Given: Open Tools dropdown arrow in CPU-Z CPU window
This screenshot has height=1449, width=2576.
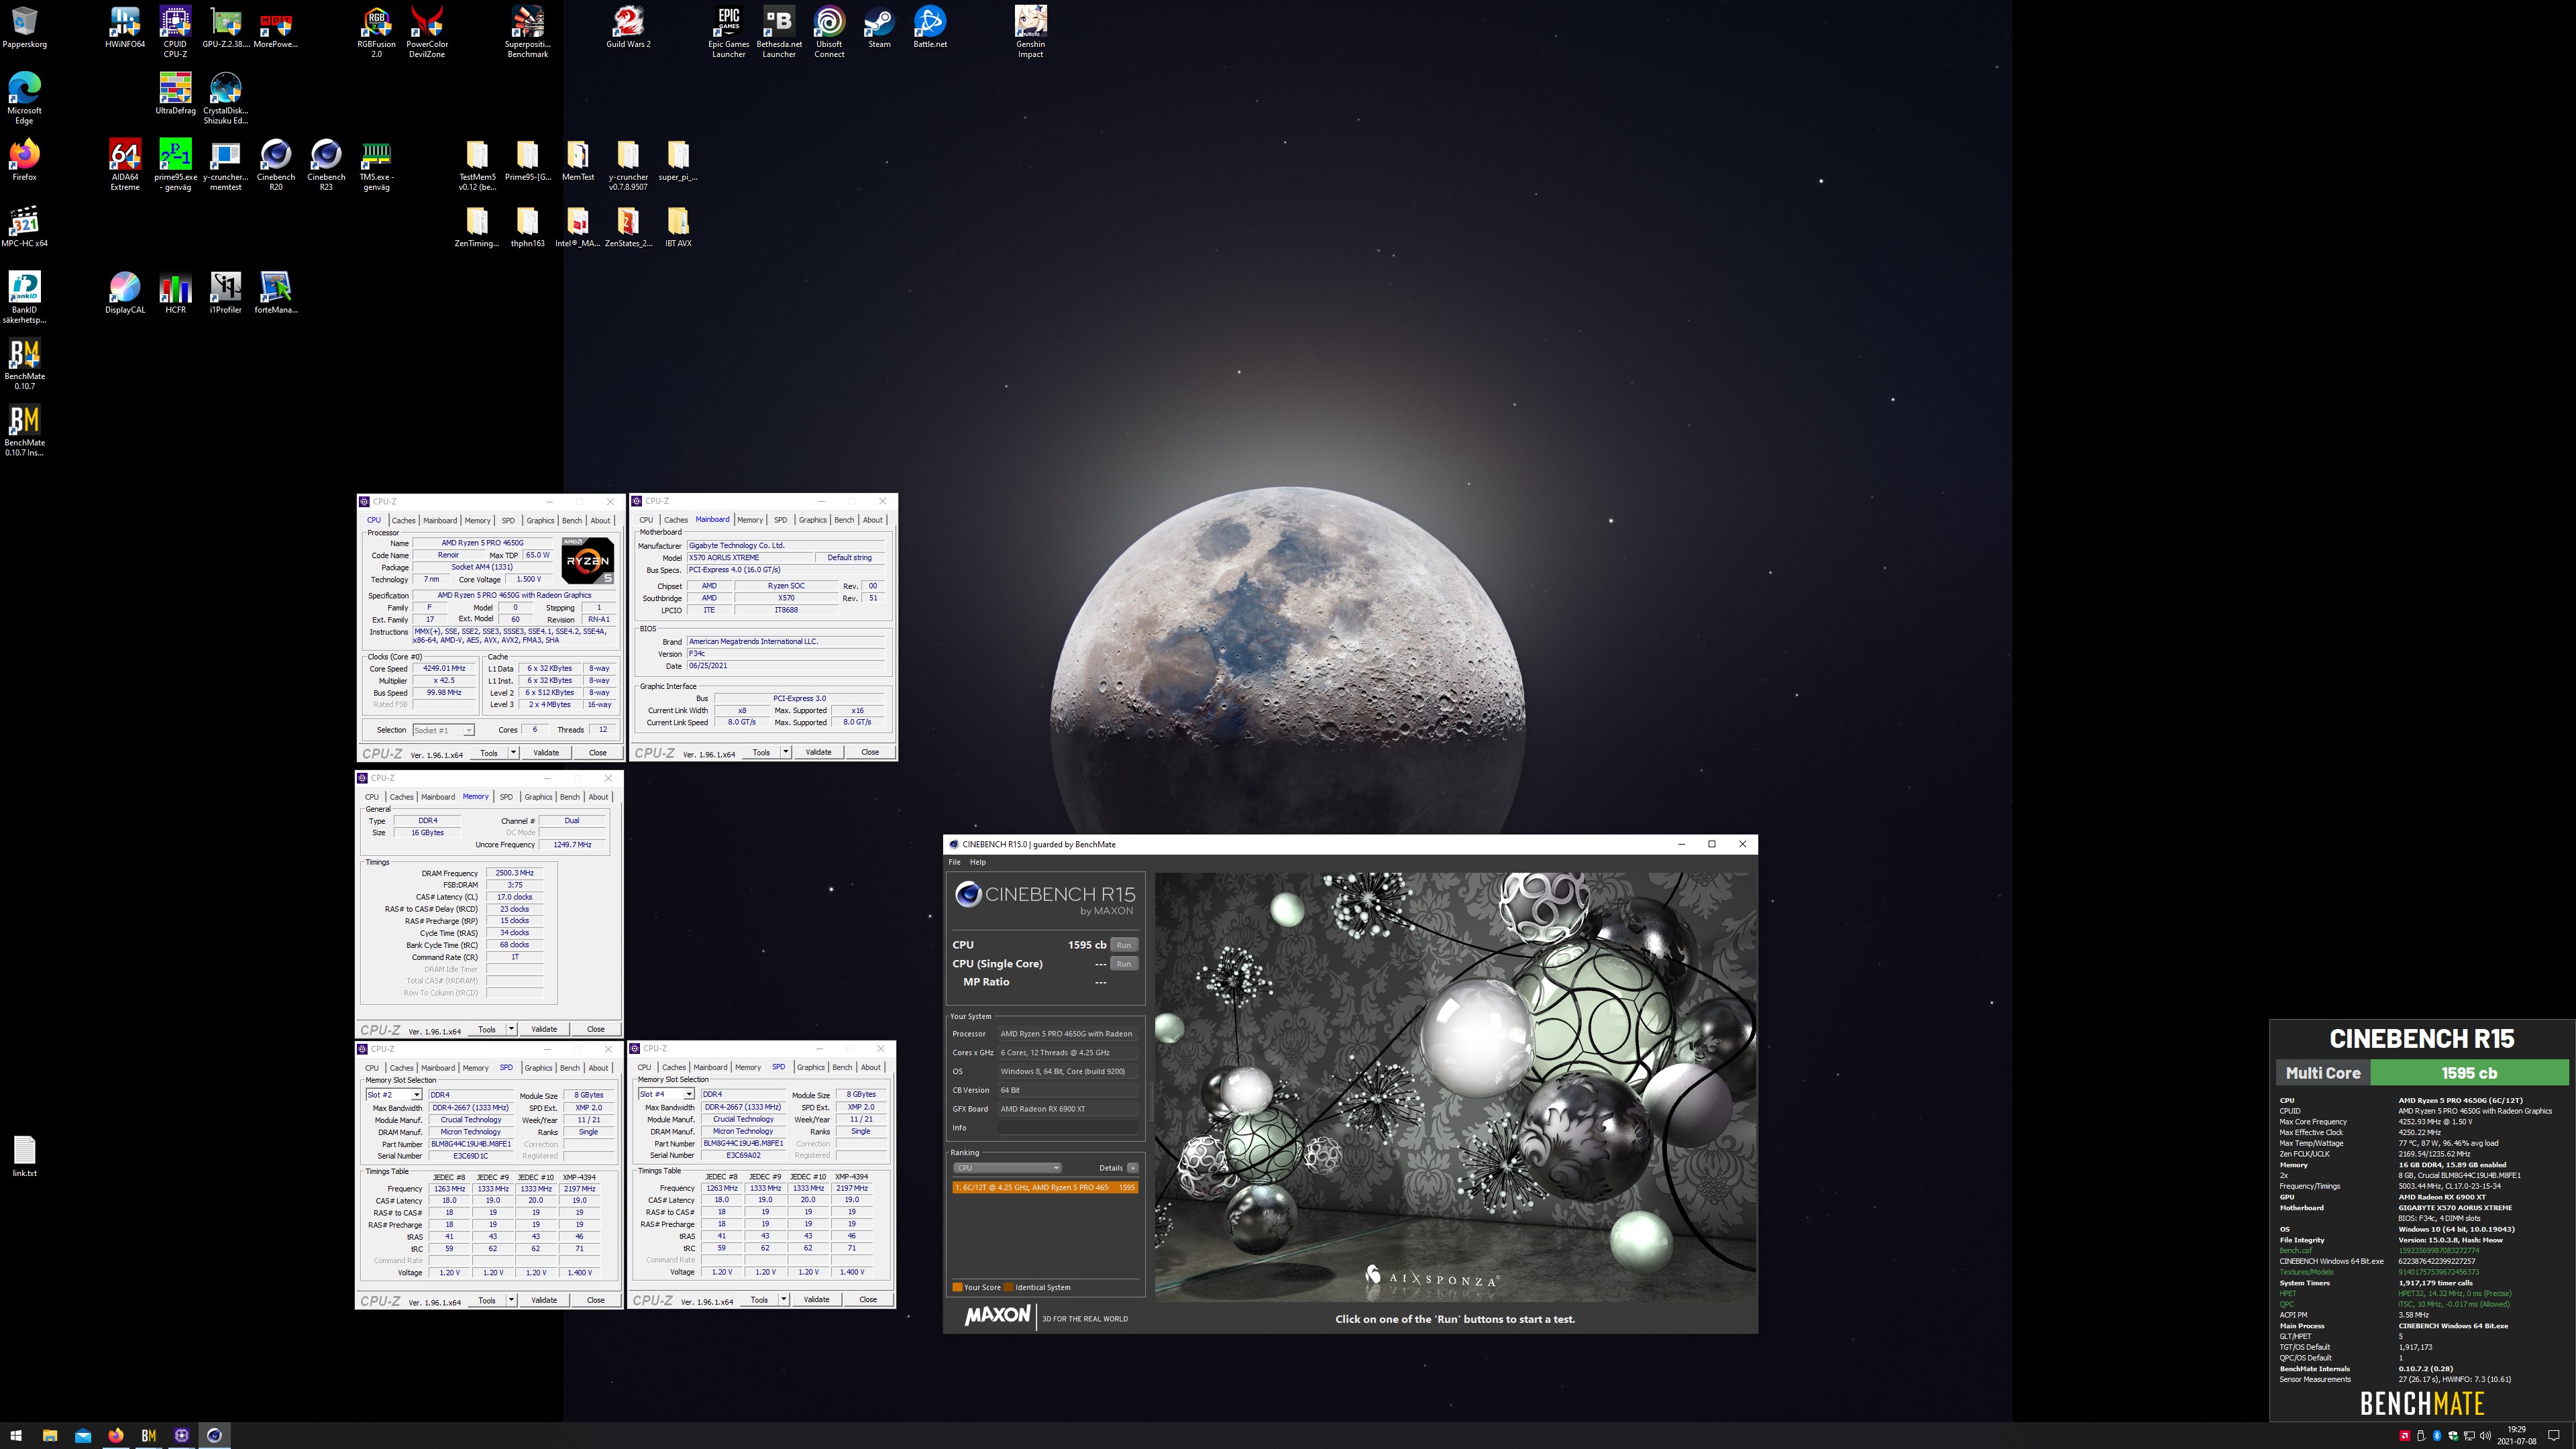Looking at the screenshot, I should coord(513,752).
